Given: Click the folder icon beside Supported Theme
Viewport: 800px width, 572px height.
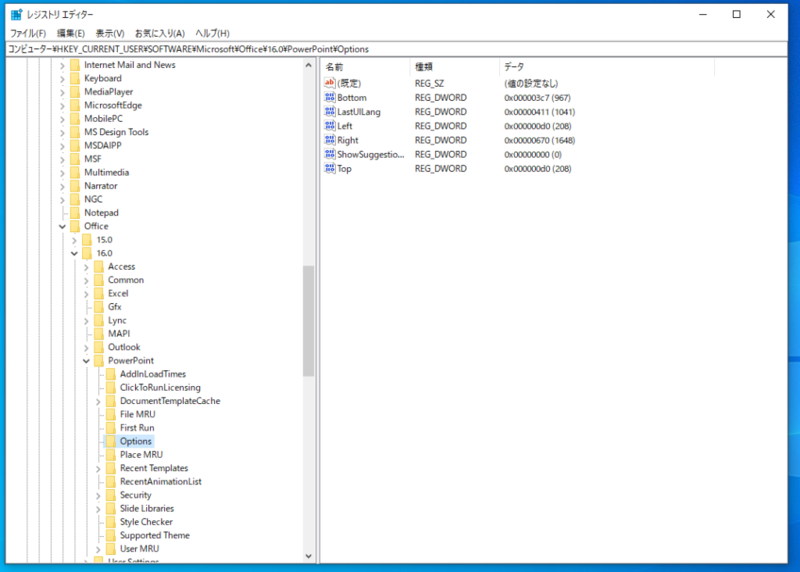Looking at the screenshot, I should pyautogui.click(x=111, y=535).
